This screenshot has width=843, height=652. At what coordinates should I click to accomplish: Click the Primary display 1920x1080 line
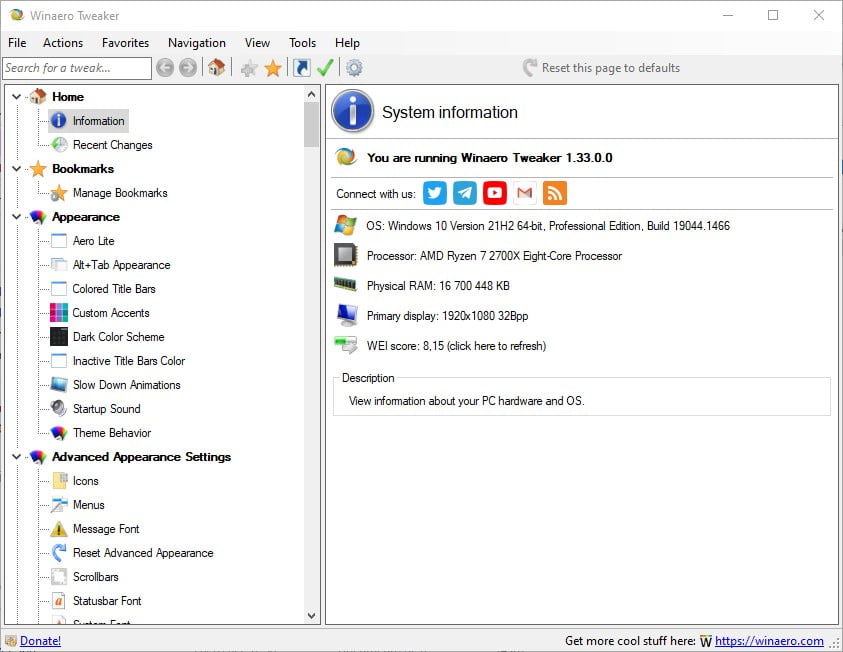(x=447, y=316)
